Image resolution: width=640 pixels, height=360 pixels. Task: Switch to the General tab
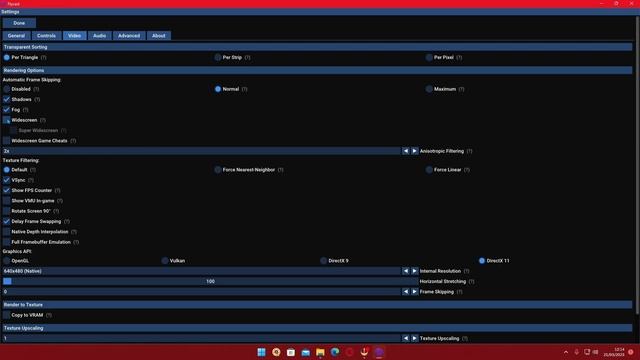pos(16,36)
